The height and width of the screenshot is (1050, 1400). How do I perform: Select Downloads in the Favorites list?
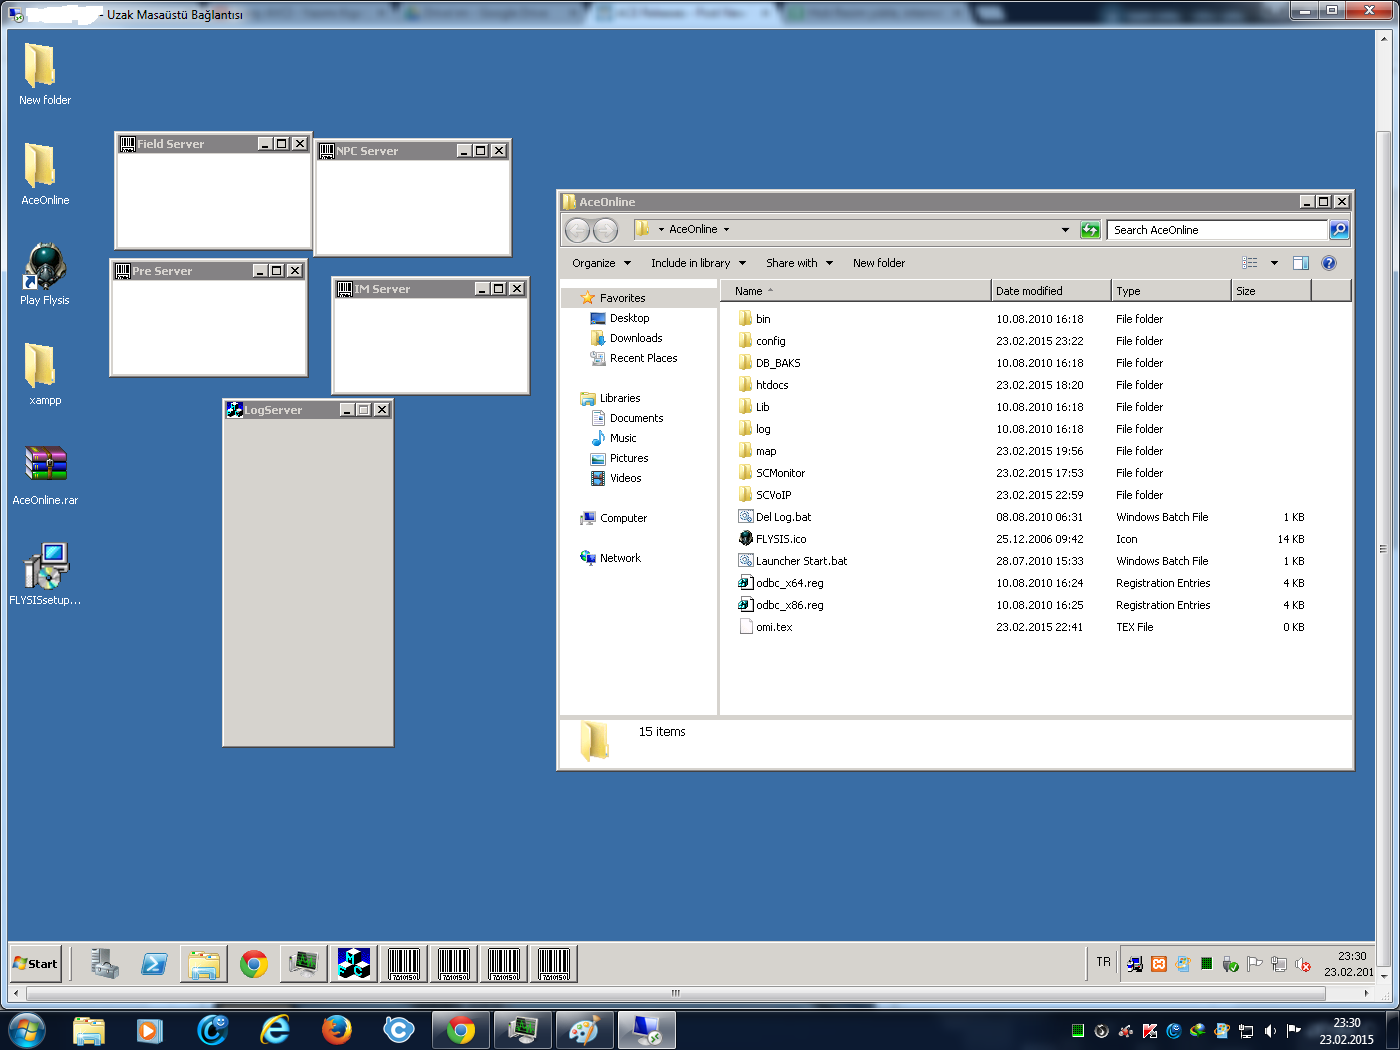click(x=626, y=338)
